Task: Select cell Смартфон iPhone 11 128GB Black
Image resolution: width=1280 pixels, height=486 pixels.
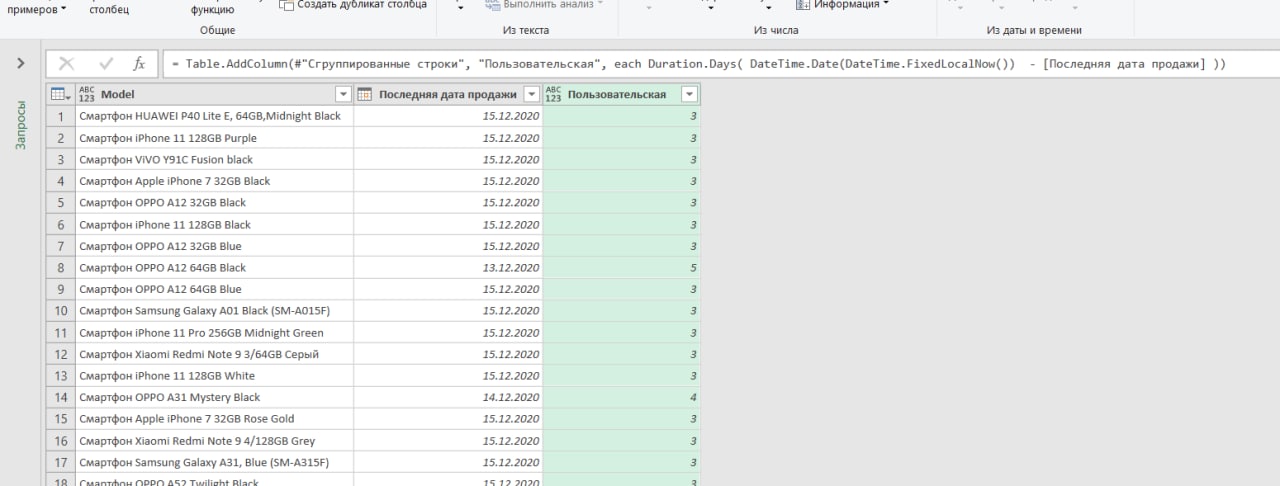Action: point(213,225)
